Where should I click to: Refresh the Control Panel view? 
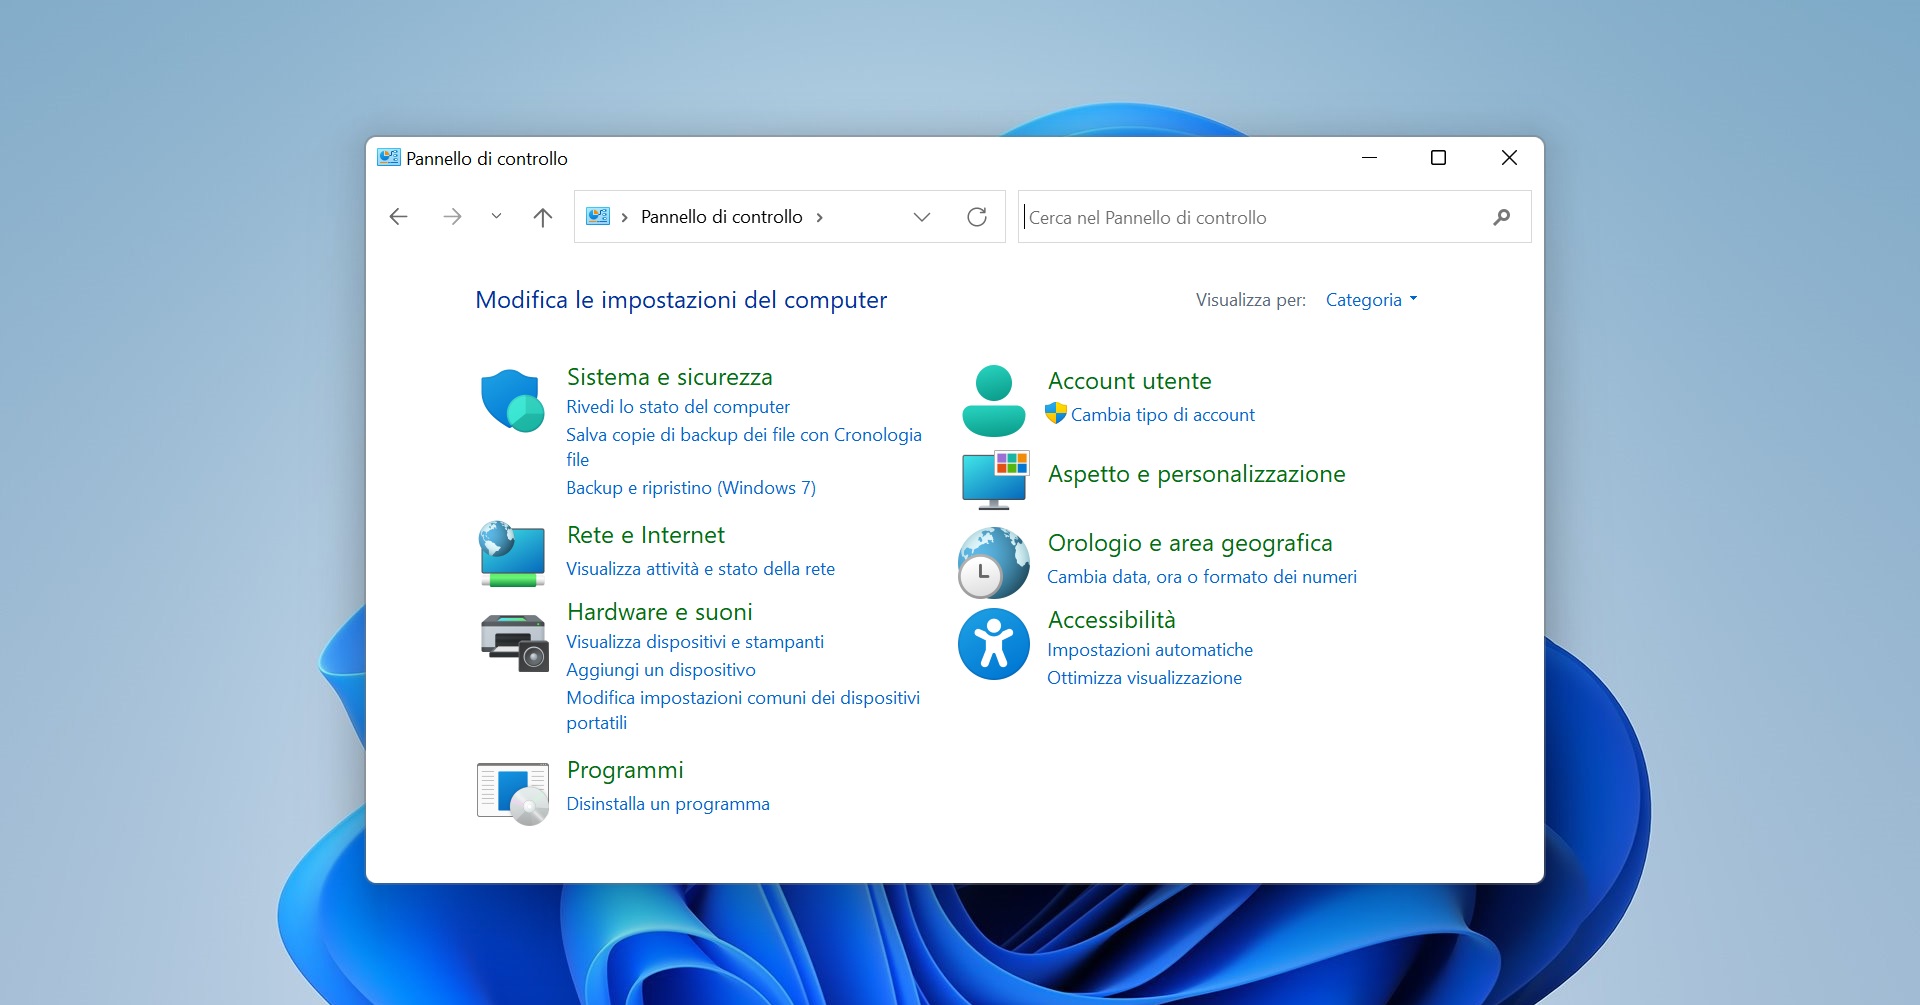click(977, 217)
